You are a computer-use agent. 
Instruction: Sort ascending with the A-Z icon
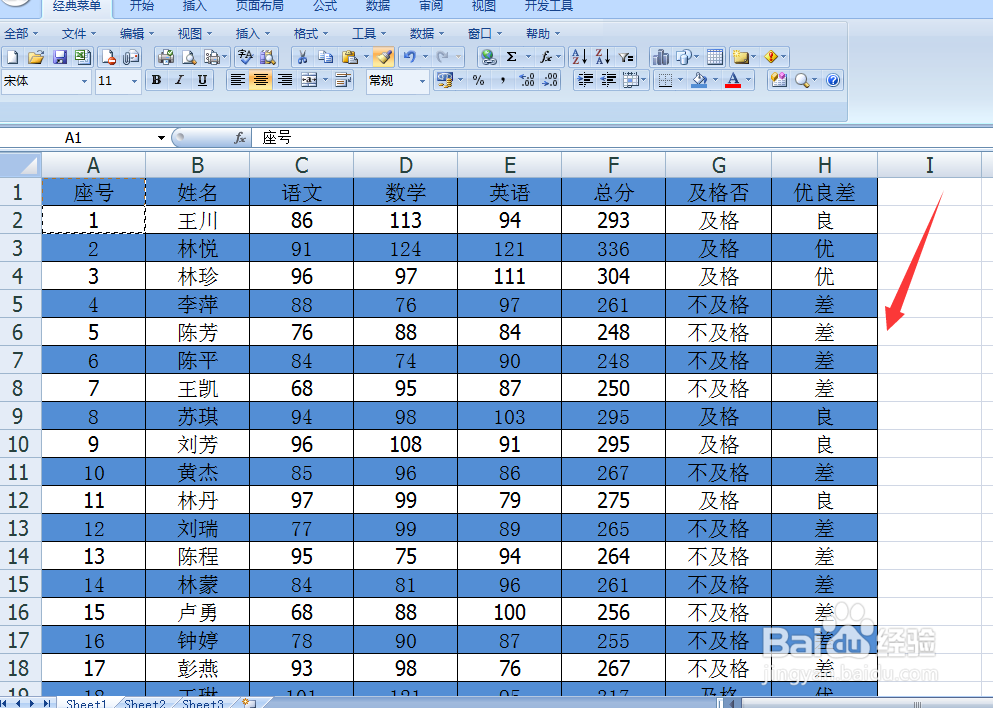[x=579, y=58]
